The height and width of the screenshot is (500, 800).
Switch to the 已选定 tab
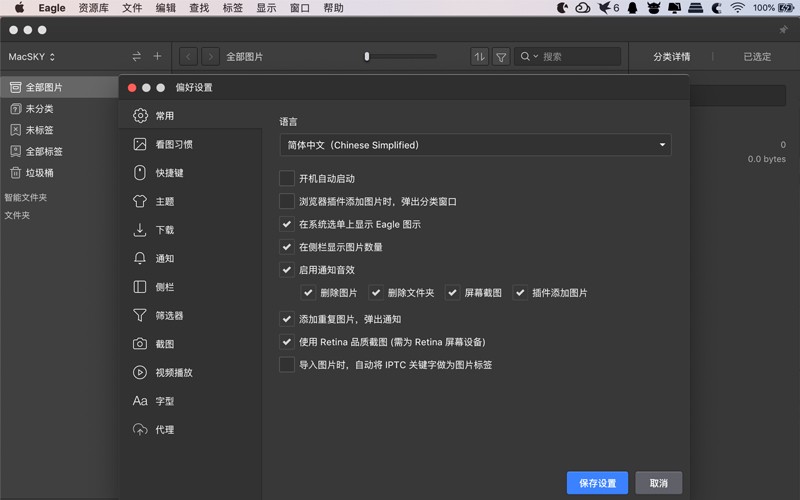tap(757, 57)
